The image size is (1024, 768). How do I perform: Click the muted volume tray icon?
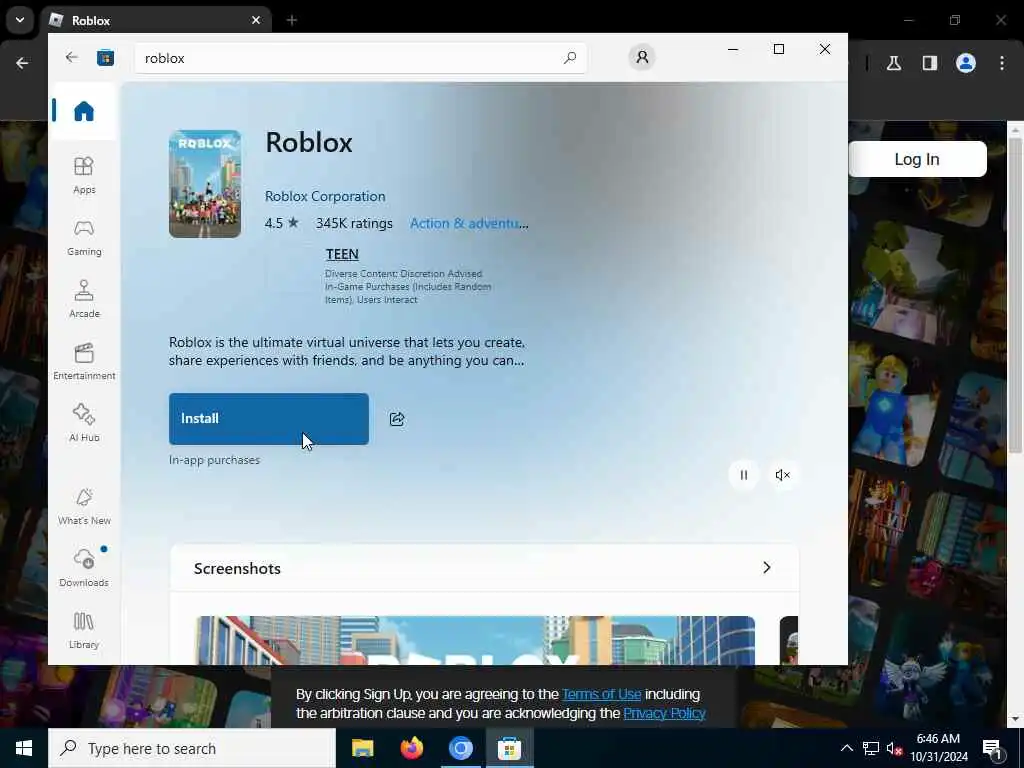pos(894,749)
